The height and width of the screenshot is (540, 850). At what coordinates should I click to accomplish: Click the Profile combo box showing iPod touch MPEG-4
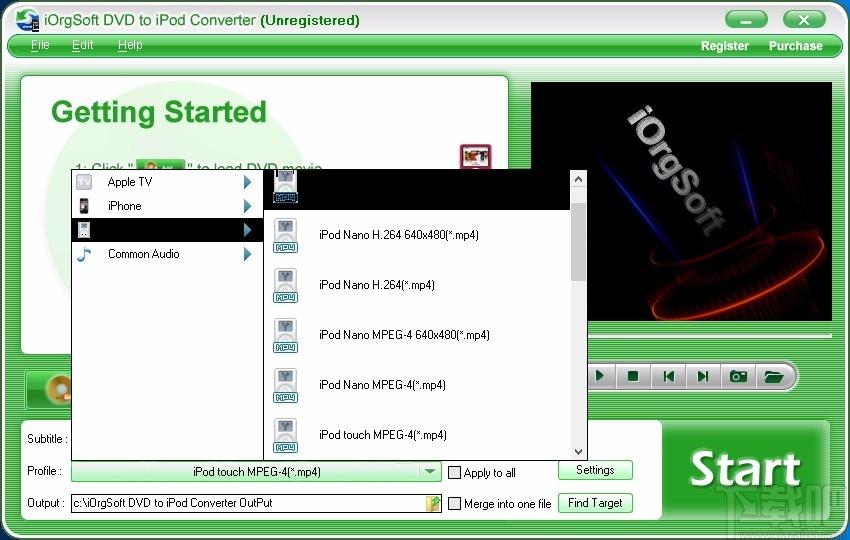coord(256,472)
